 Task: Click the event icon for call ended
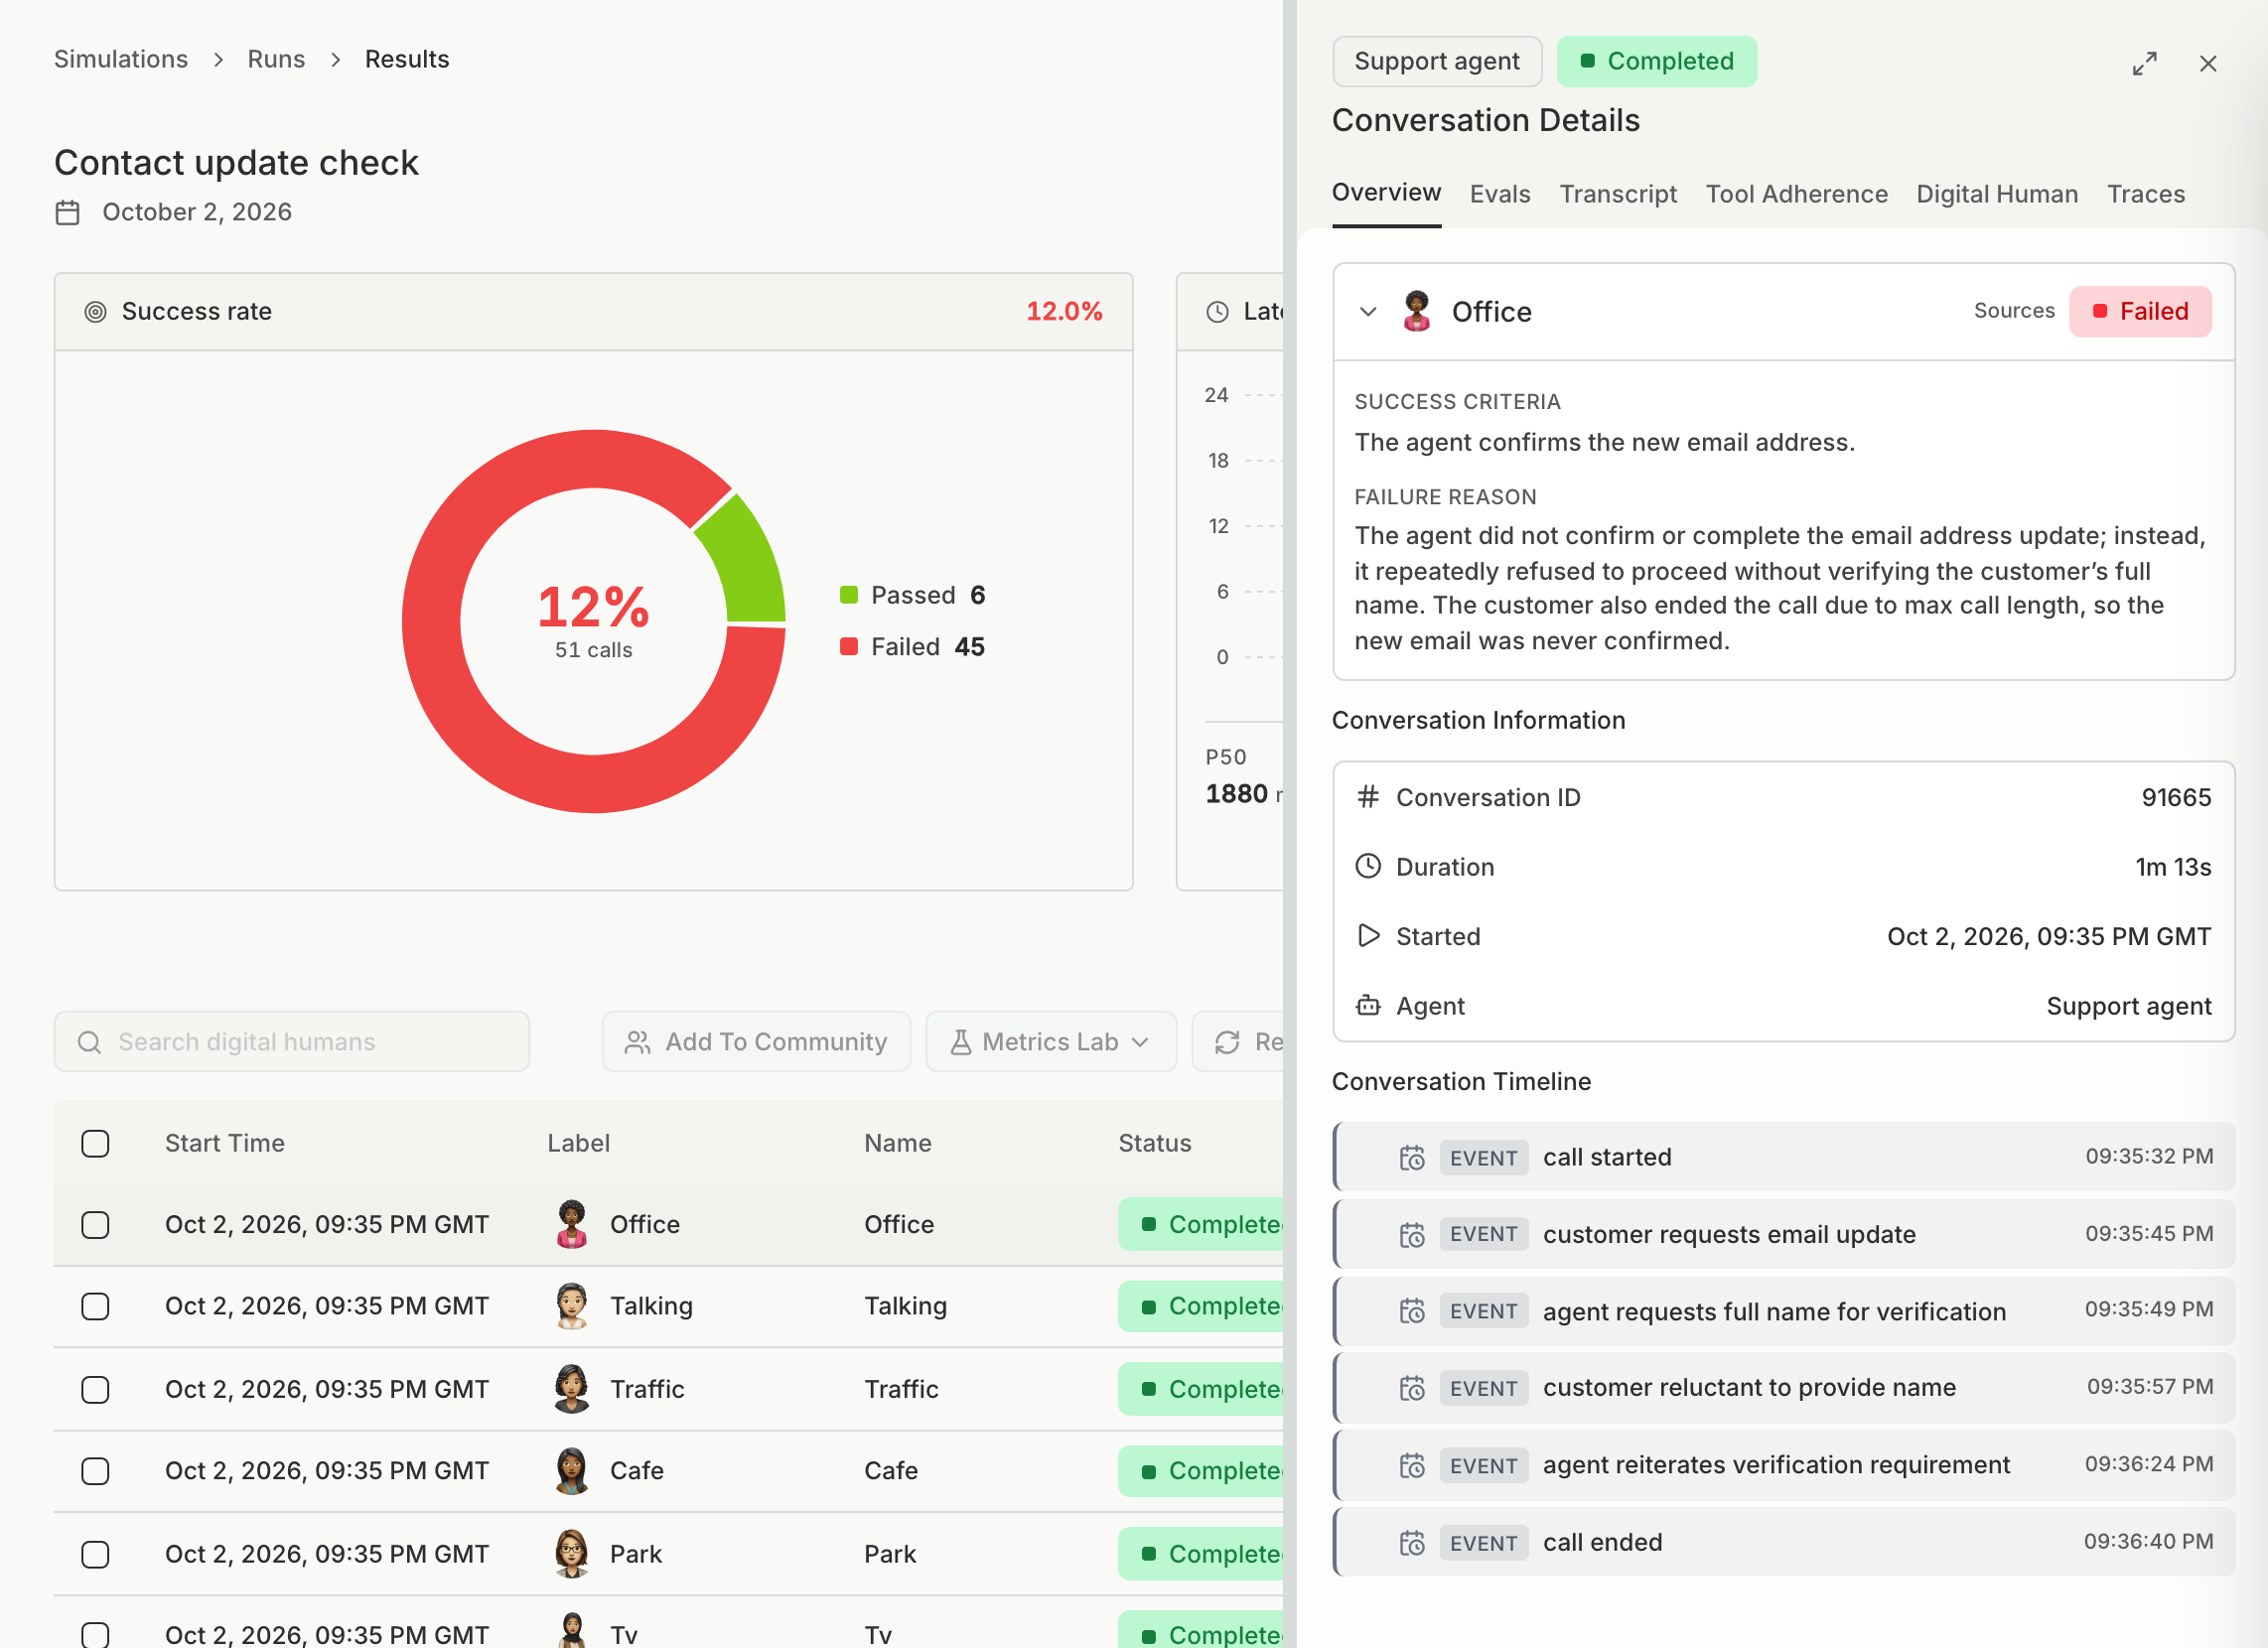click(1412, 1543)
